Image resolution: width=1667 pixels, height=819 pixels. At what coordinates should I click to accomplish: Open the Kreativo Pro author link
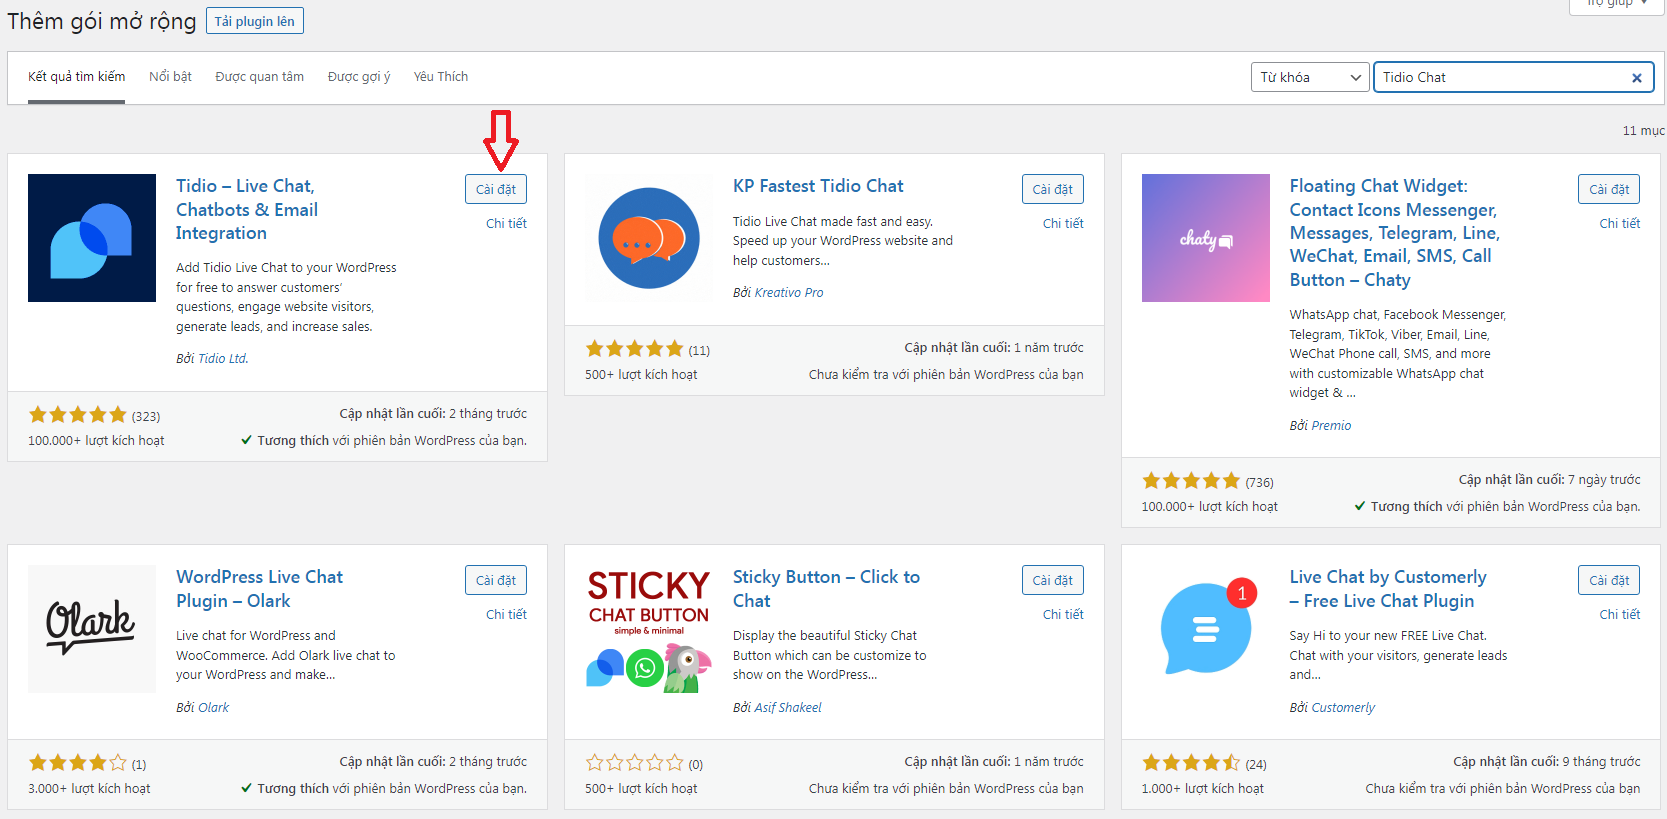pos(788,293)
